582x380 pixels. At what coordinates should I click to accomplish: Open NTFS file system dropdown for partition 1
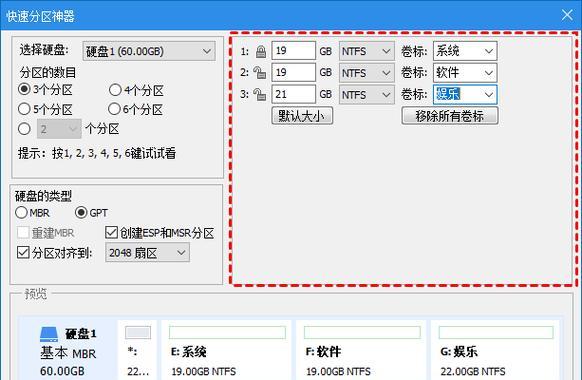click(366, 51)
